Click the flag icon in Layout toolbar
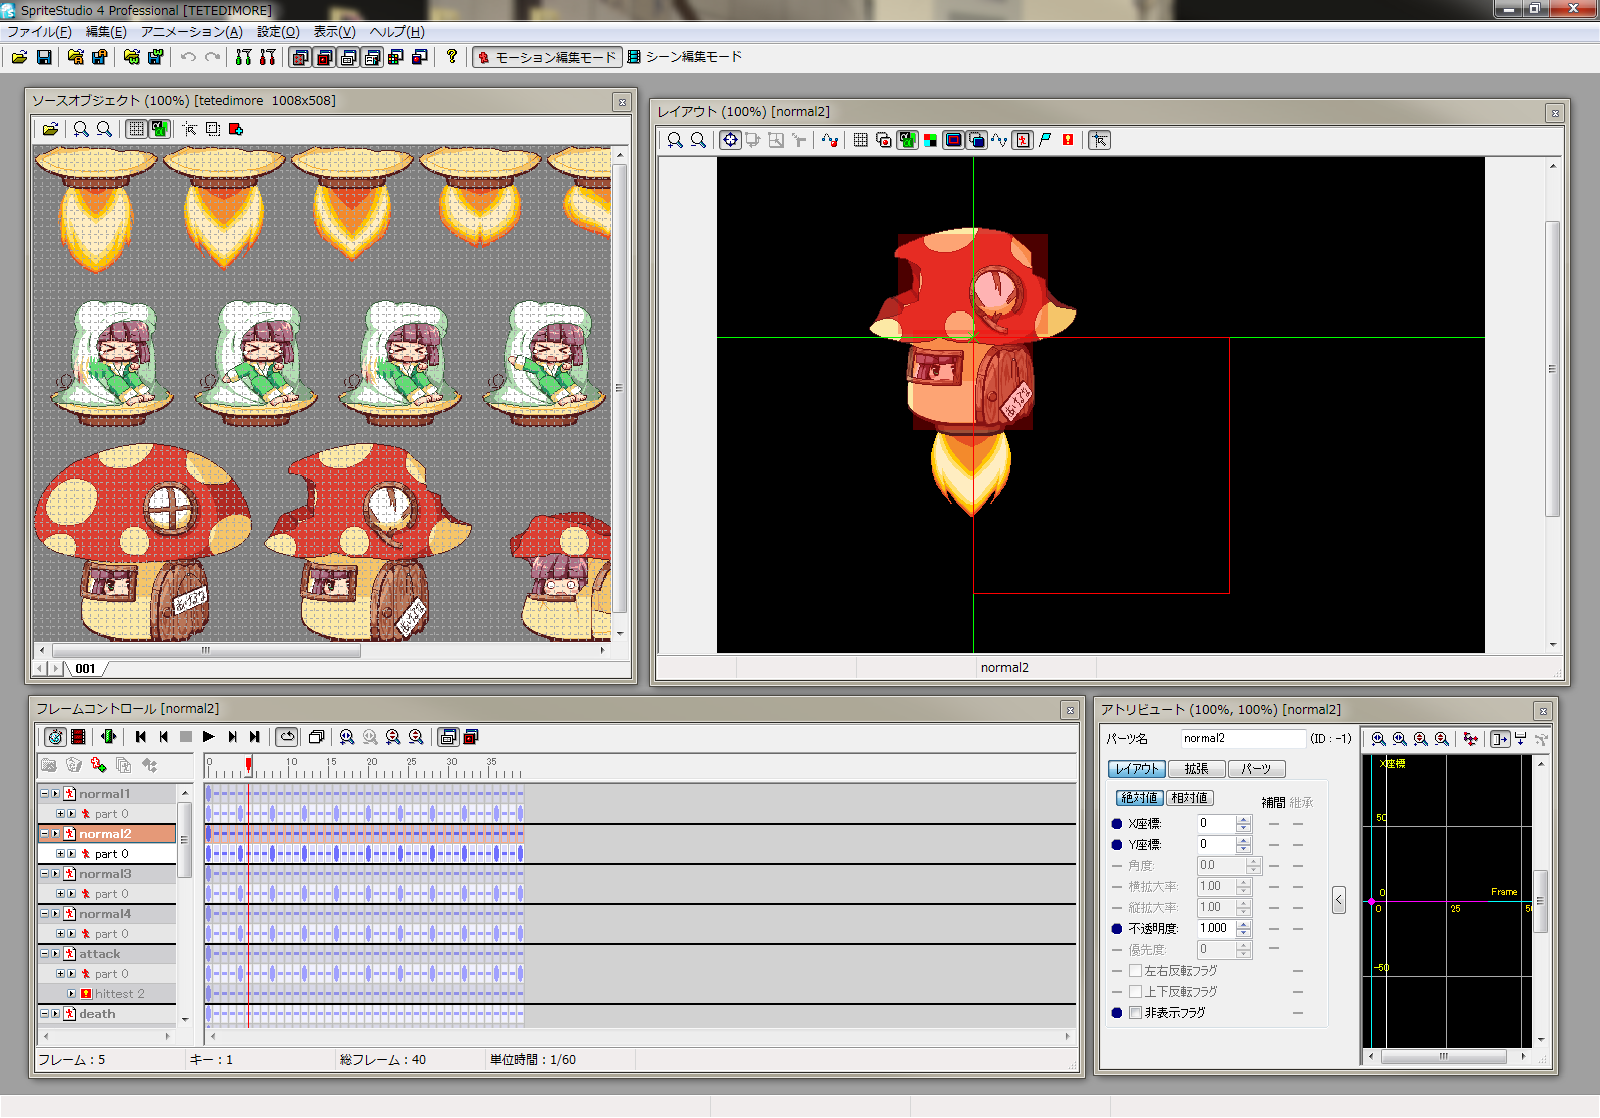 [x=1045, y=140]
